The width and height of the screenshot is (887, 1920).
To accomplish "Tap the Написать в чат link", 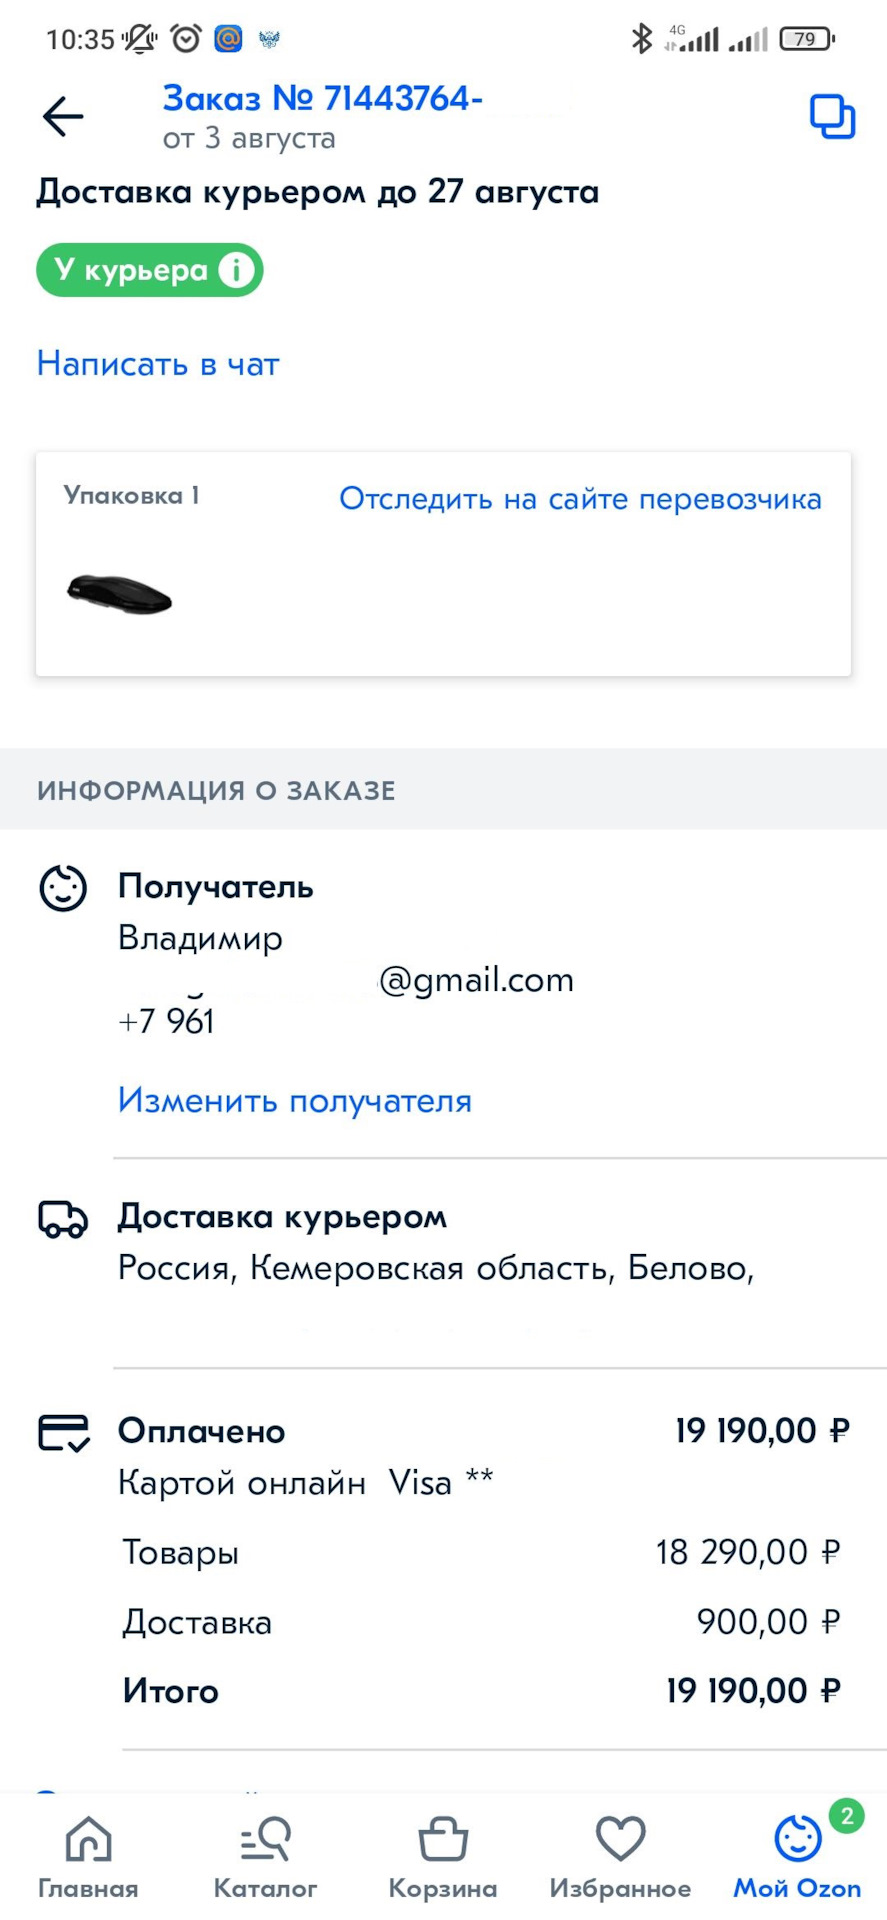I will [158, 364].
